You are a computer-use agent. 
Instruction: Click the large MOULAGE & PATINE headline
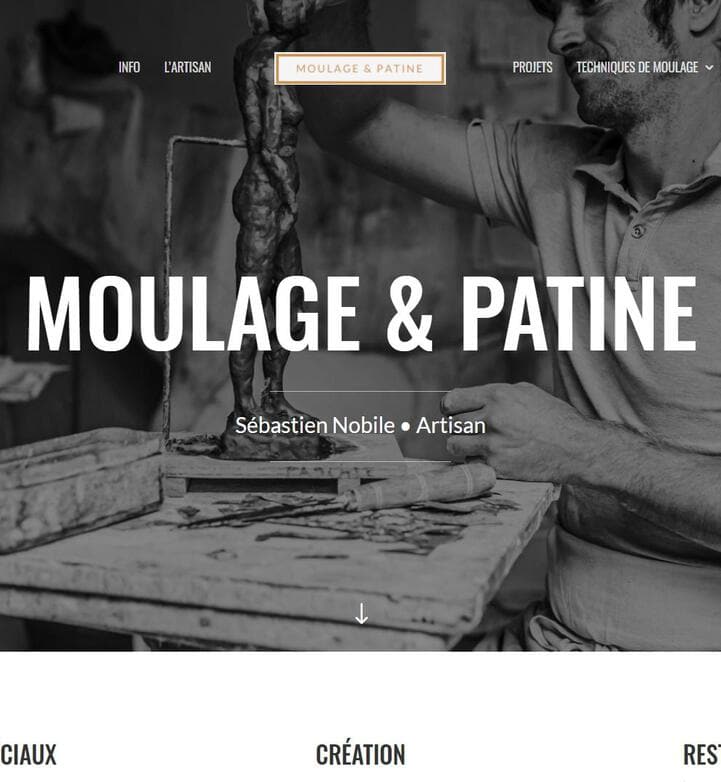click(x=361, y=313)
